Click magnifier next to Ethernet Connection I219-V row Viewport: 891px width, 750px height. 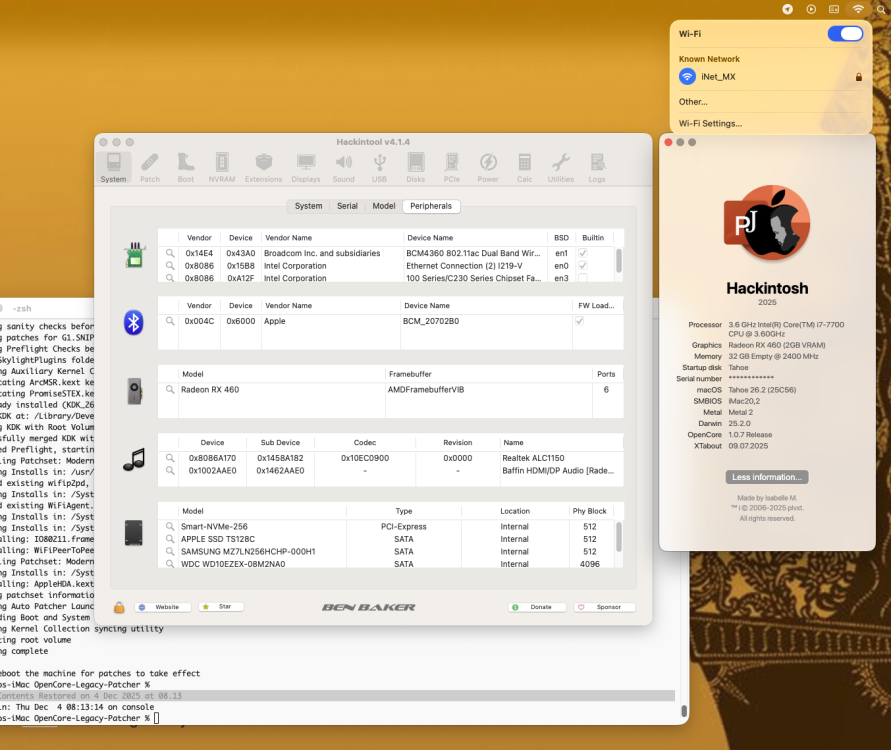click(x=170, y=265)
